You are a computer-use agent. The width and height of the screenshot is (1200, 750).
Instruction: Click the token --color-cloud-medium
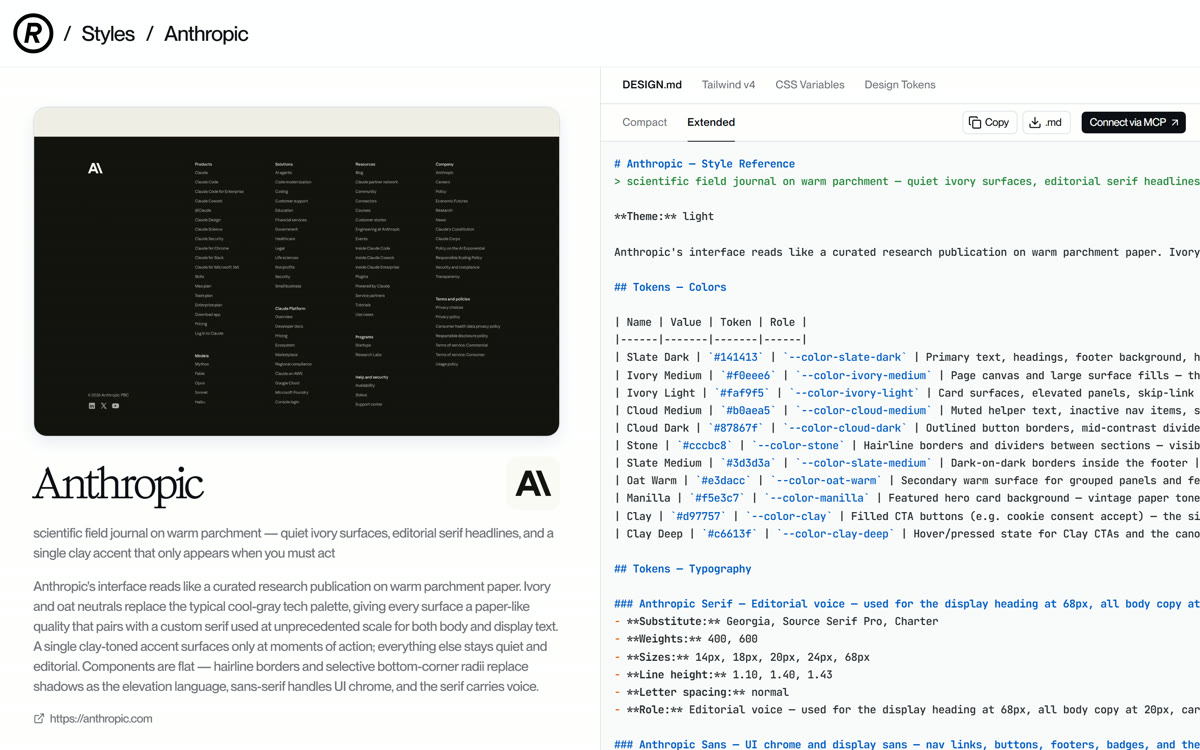pyautogui.click(x=863, y=410)
